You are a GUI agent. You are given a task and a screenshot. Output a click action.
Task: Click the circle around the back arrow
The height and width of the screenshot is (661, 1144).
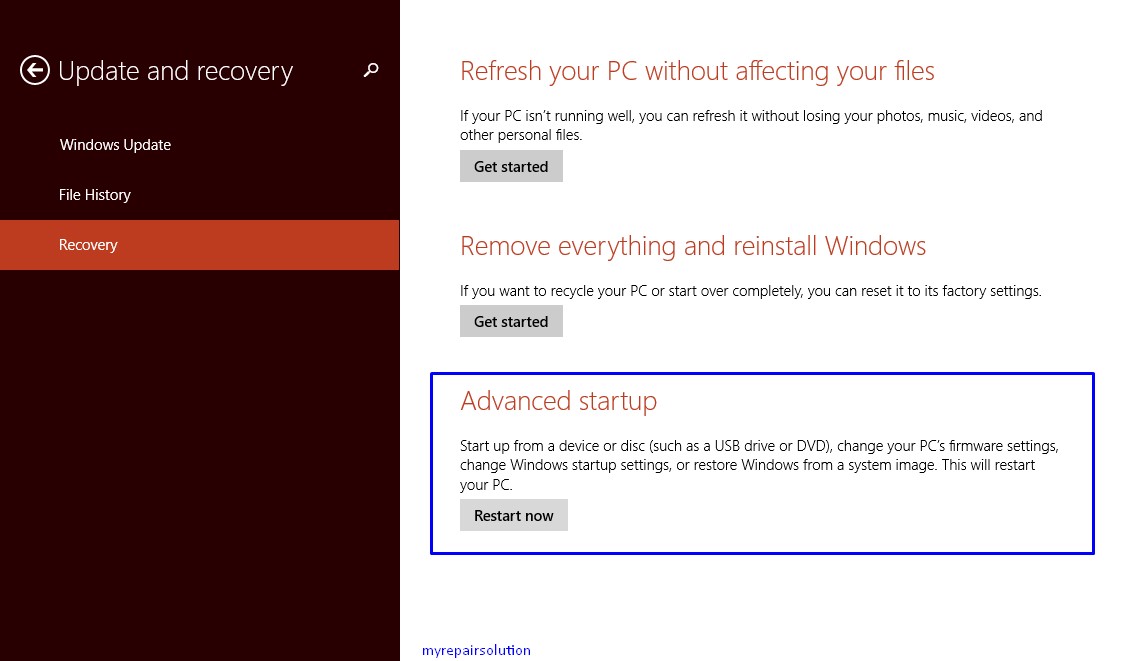click(x=34, y=71)
